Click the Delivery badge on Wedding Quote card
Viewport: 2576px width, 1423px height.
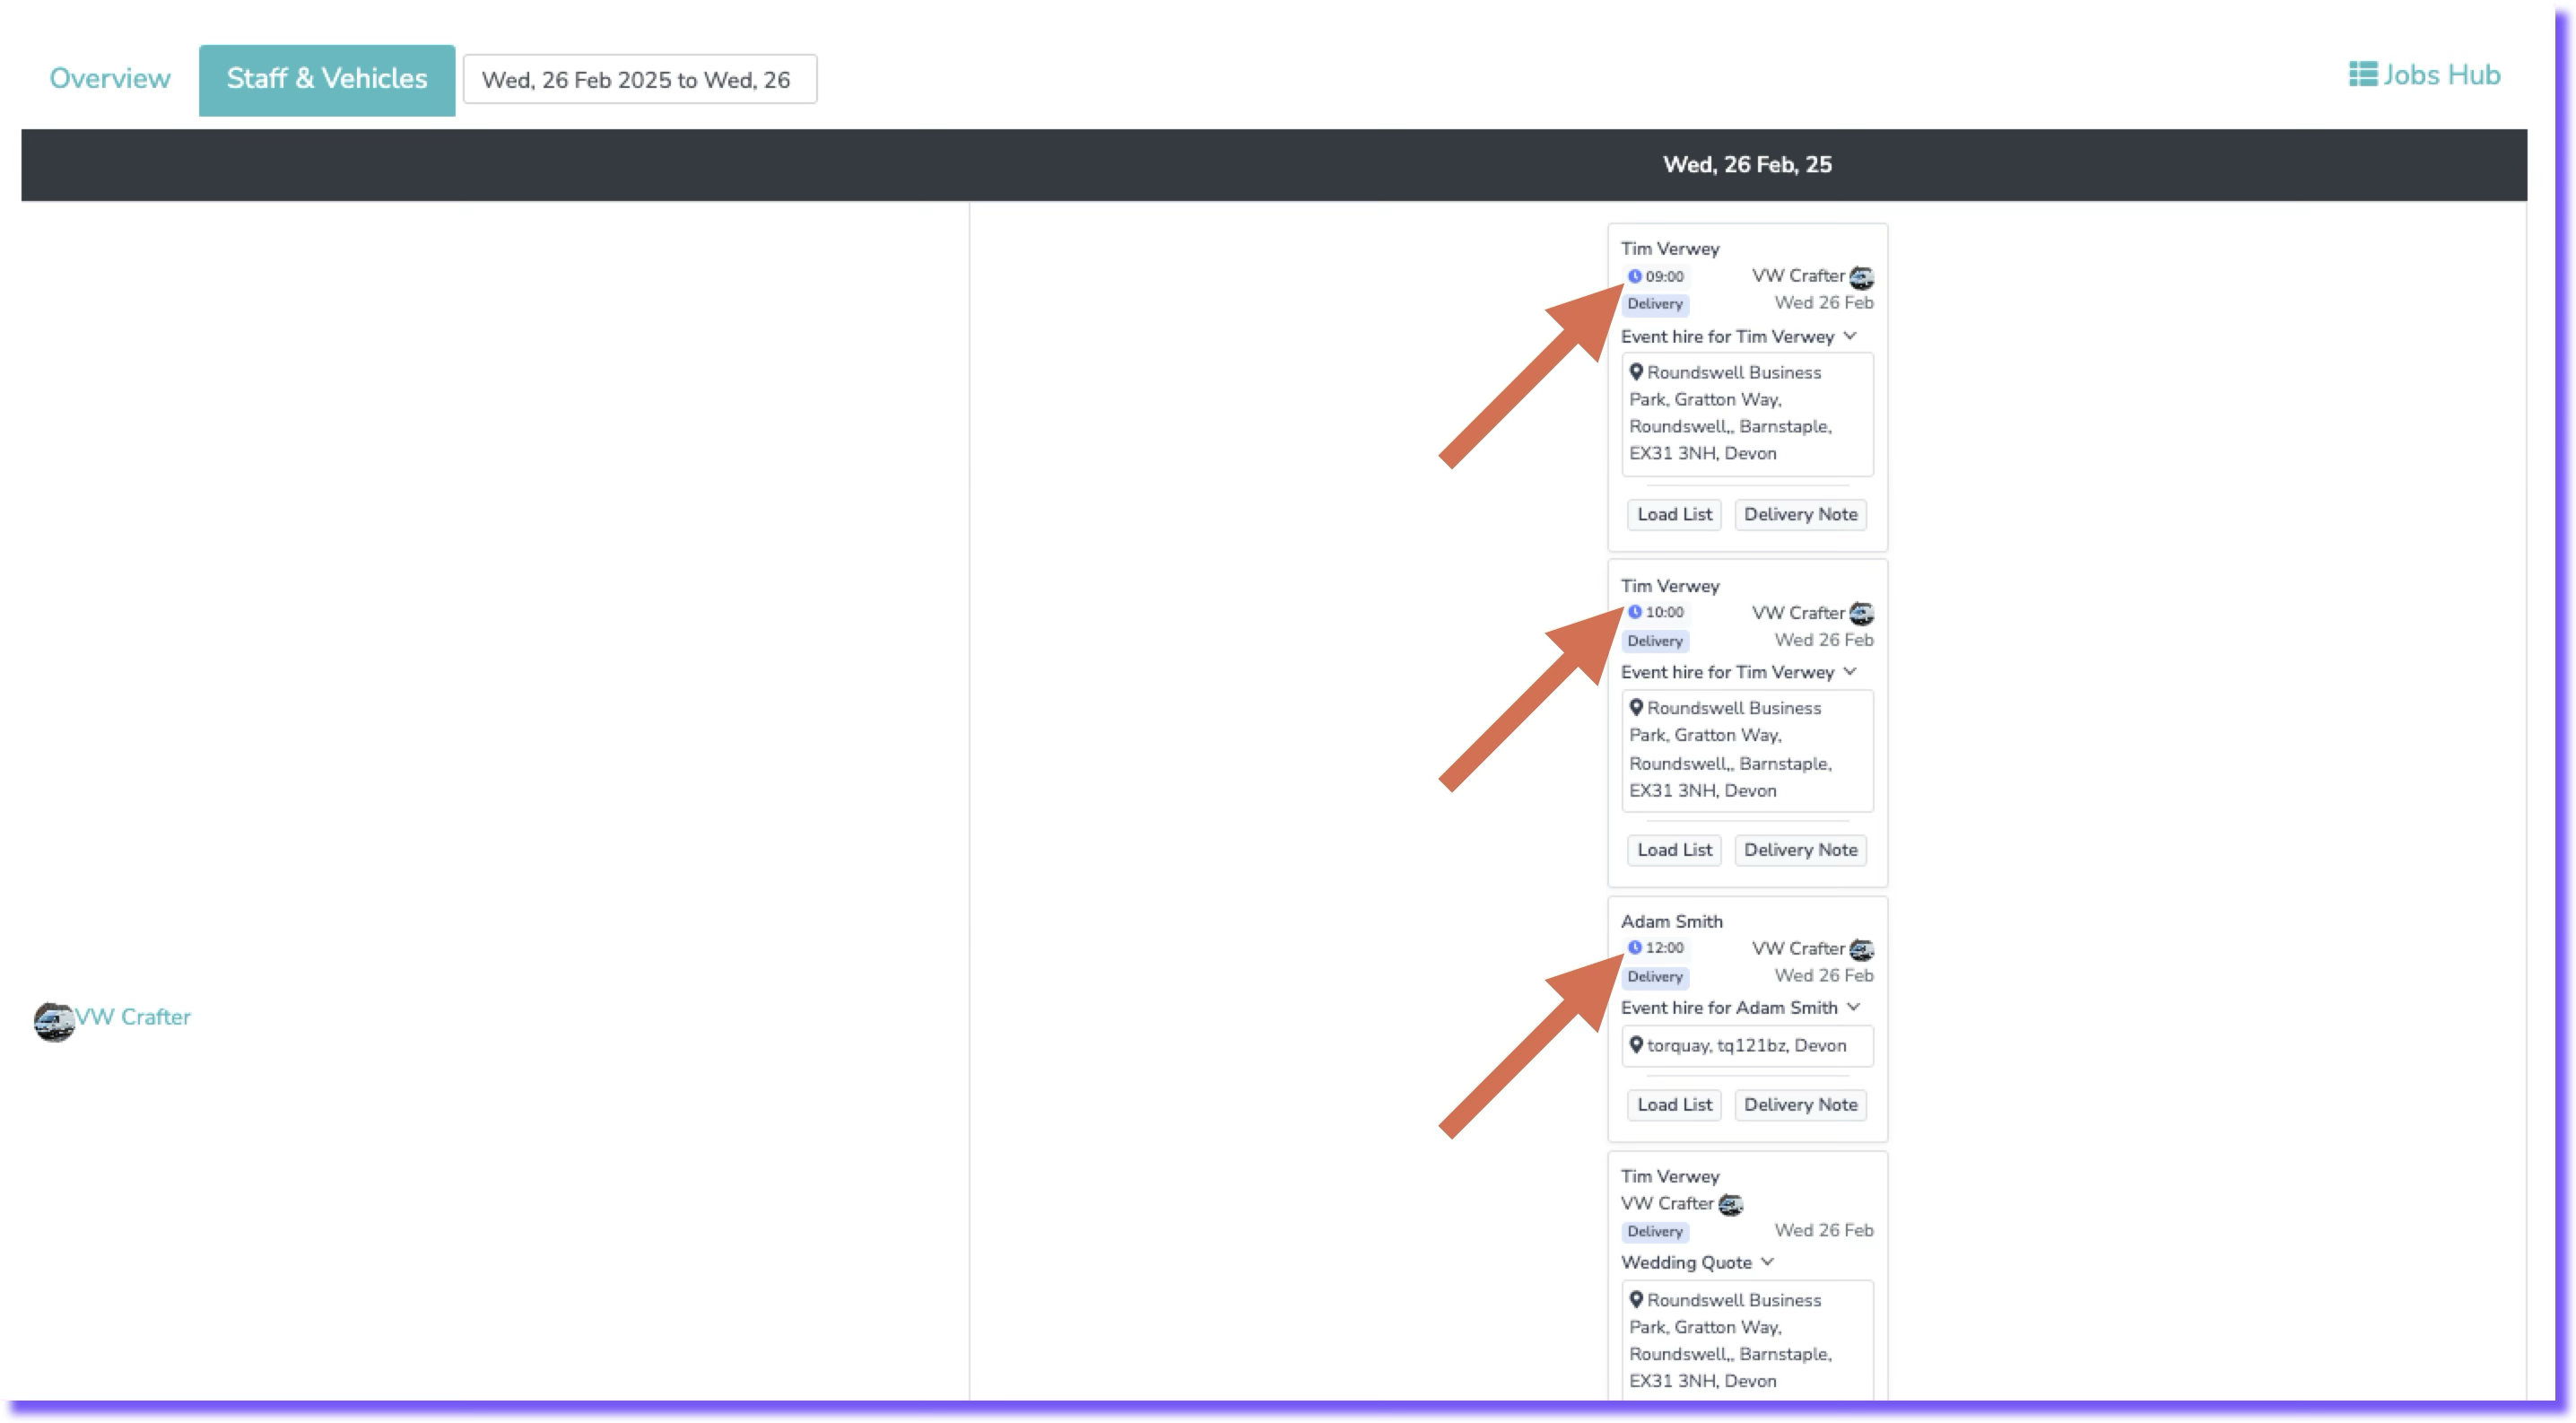pos(1655,1232)
